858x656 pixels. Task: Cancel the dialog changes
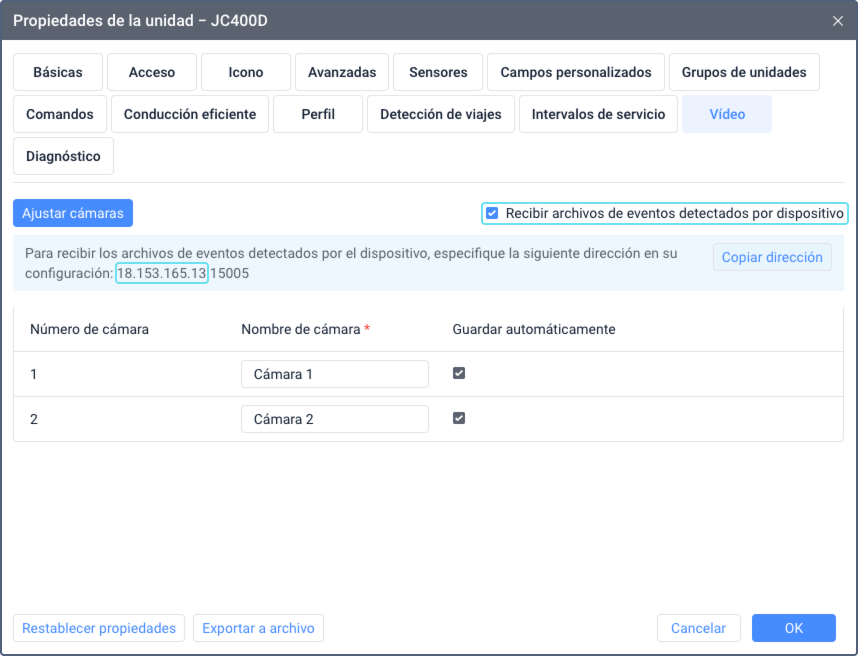coord(698,628)
